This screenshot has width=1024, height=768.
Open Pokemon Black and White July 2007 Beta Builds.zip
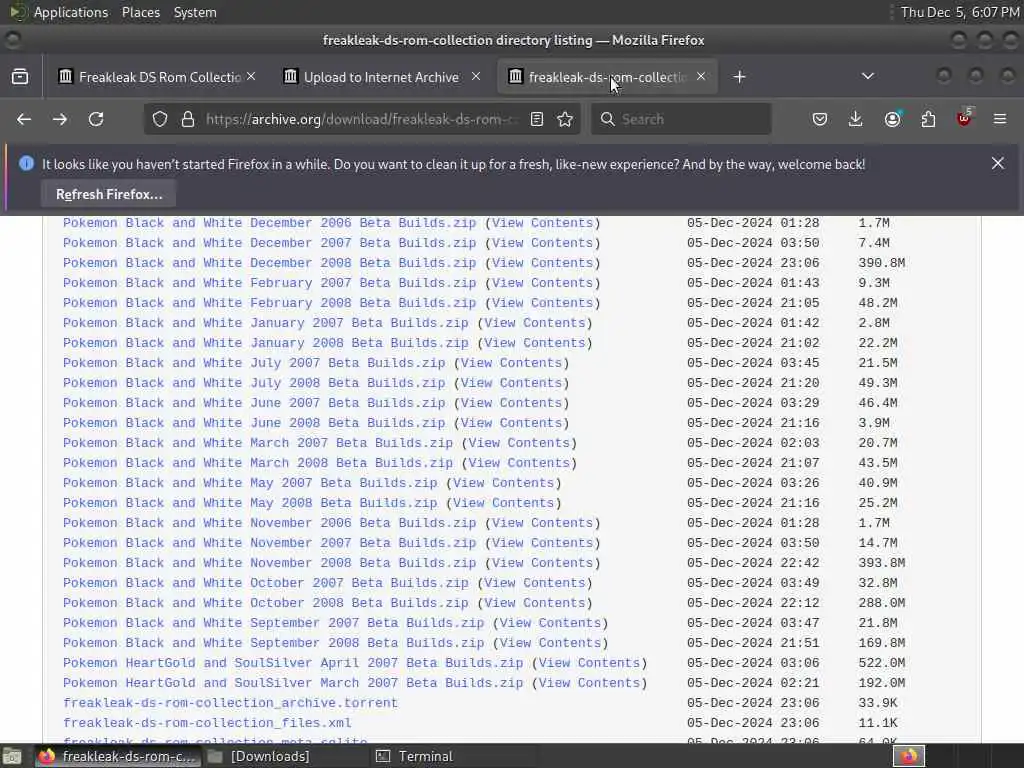(x=254, y=363)
